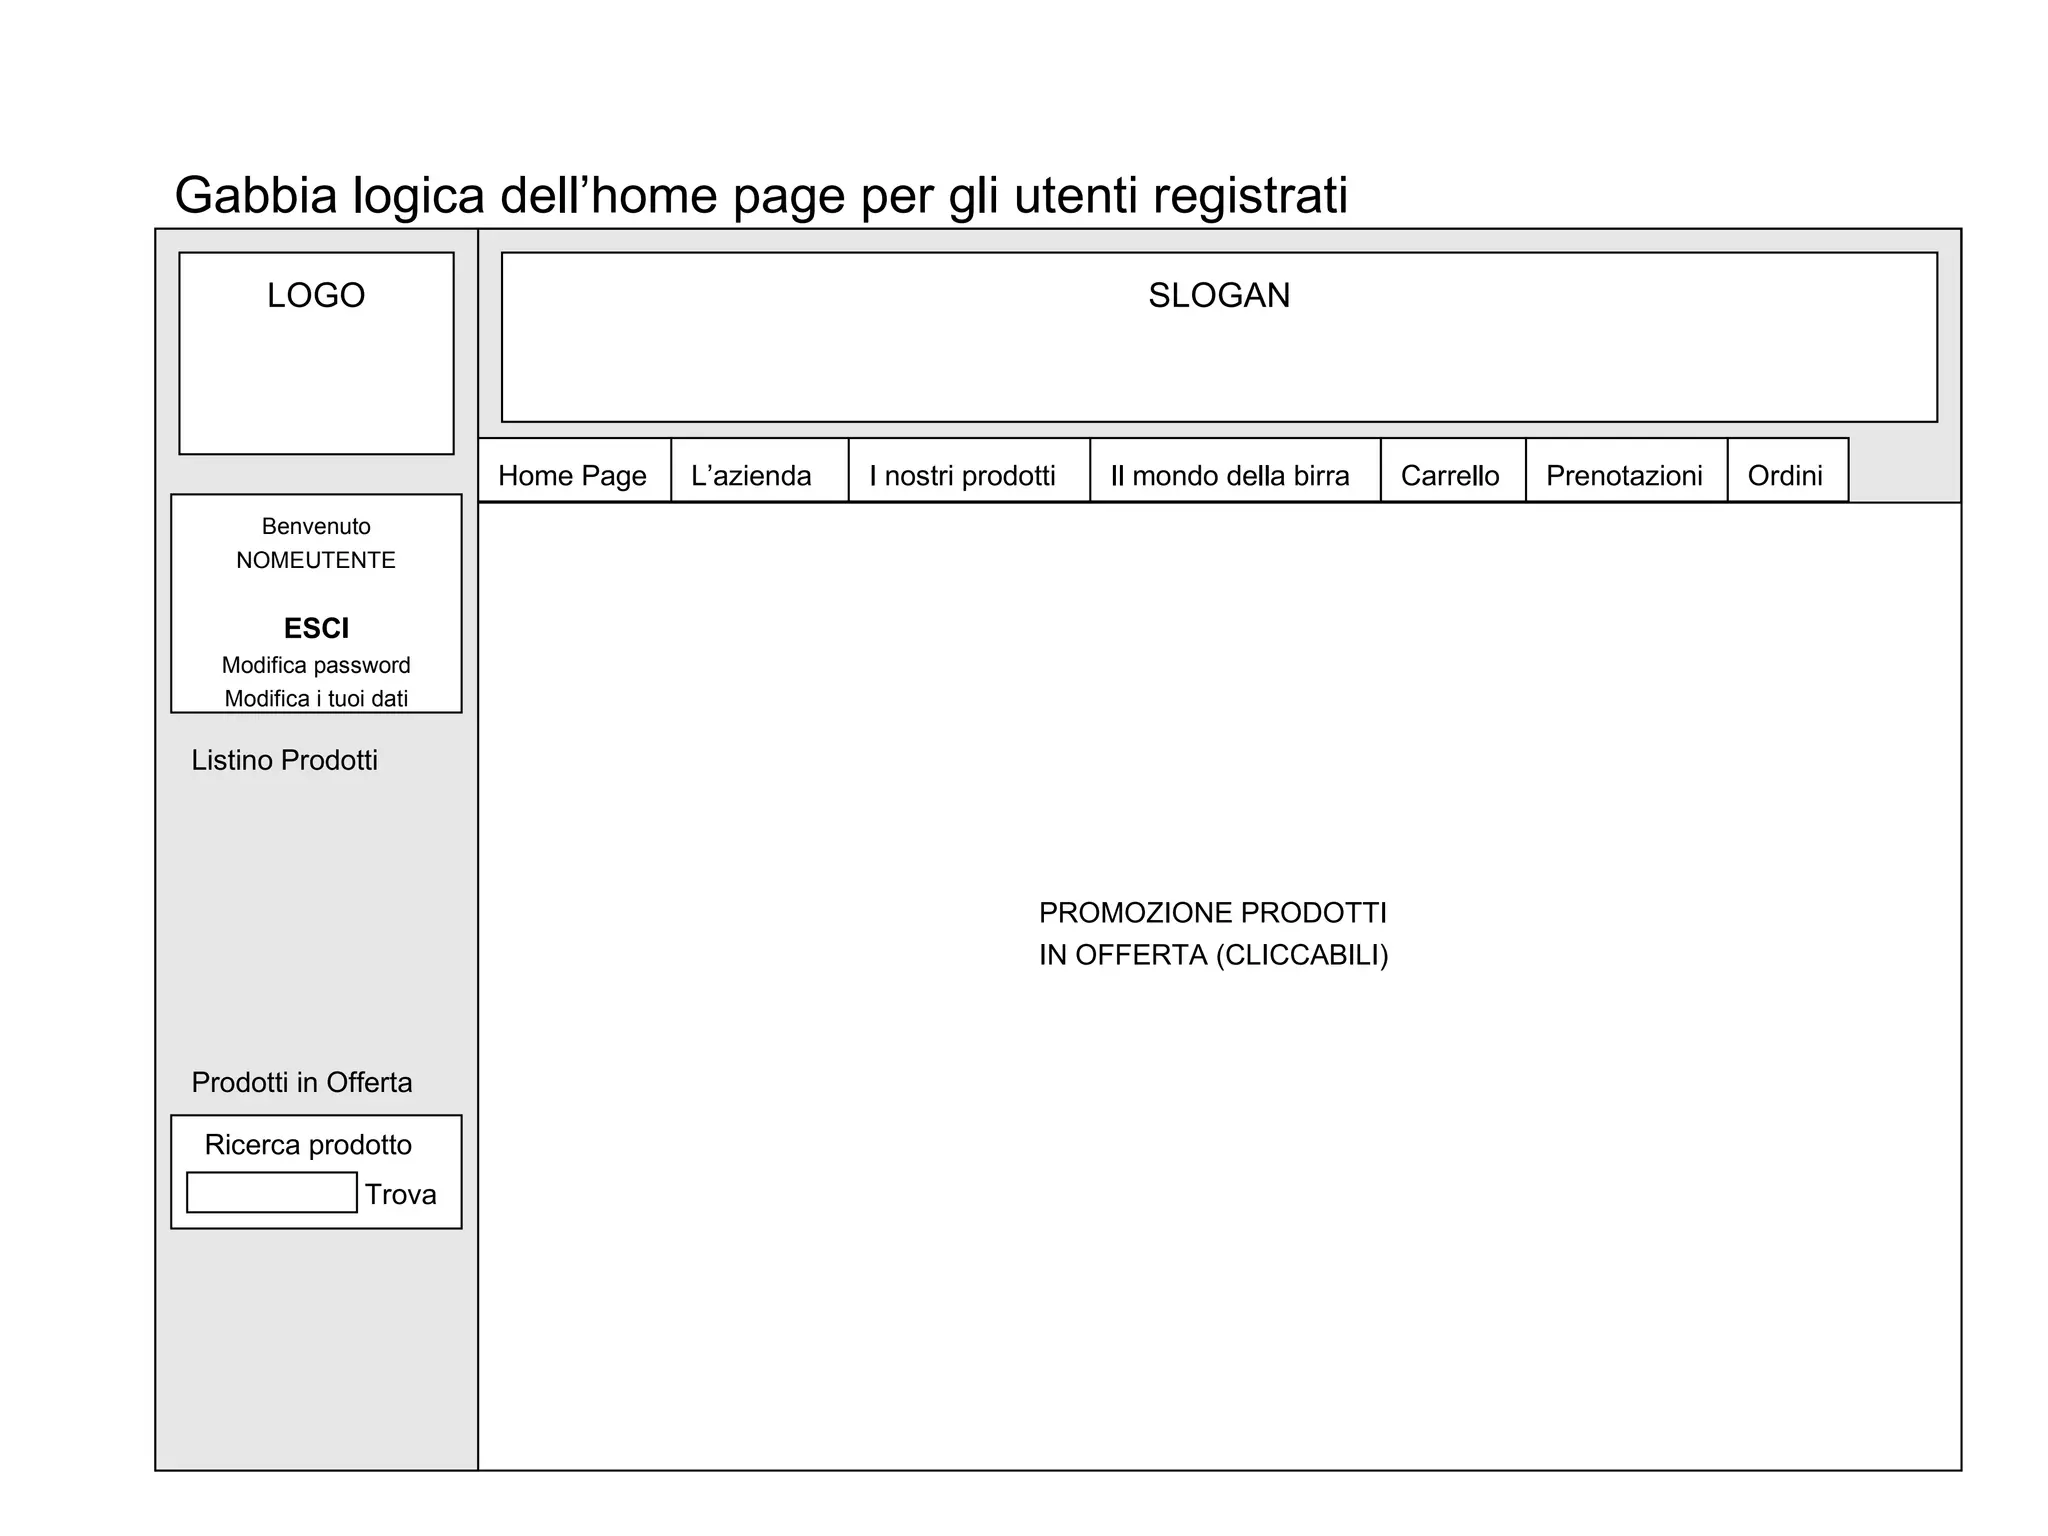Open the Listino Prodotti section
Screen dimensions: 2048x1536
coord(285,760)
